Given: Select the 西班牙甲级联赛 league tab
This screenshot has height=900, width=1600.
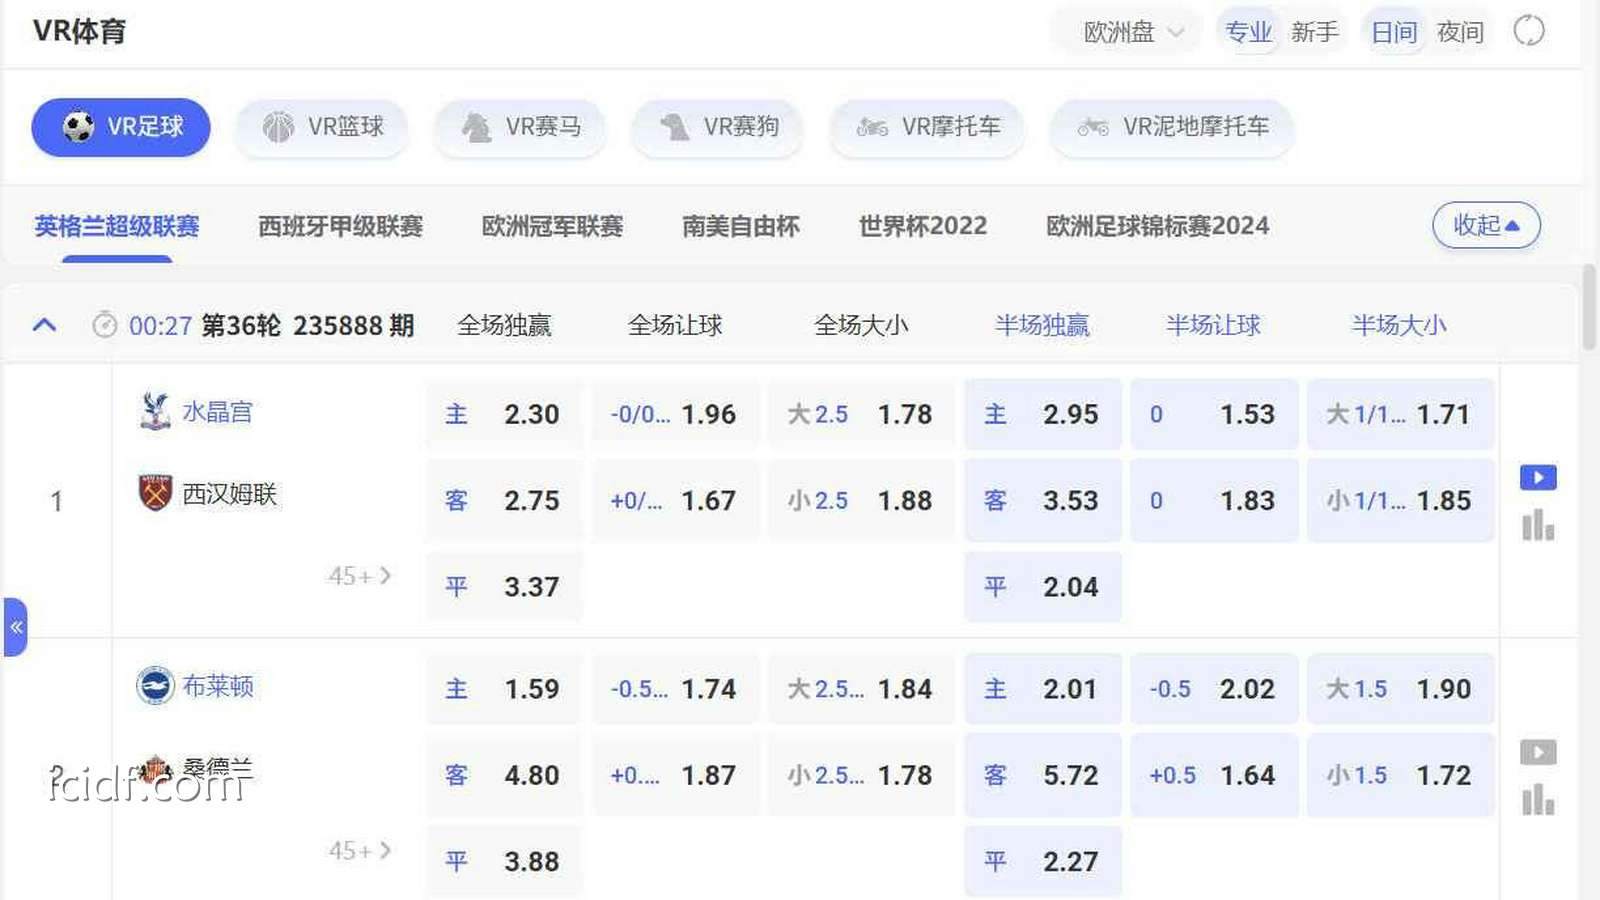Looking at the screenshot, I should click(x=340, y=226).
